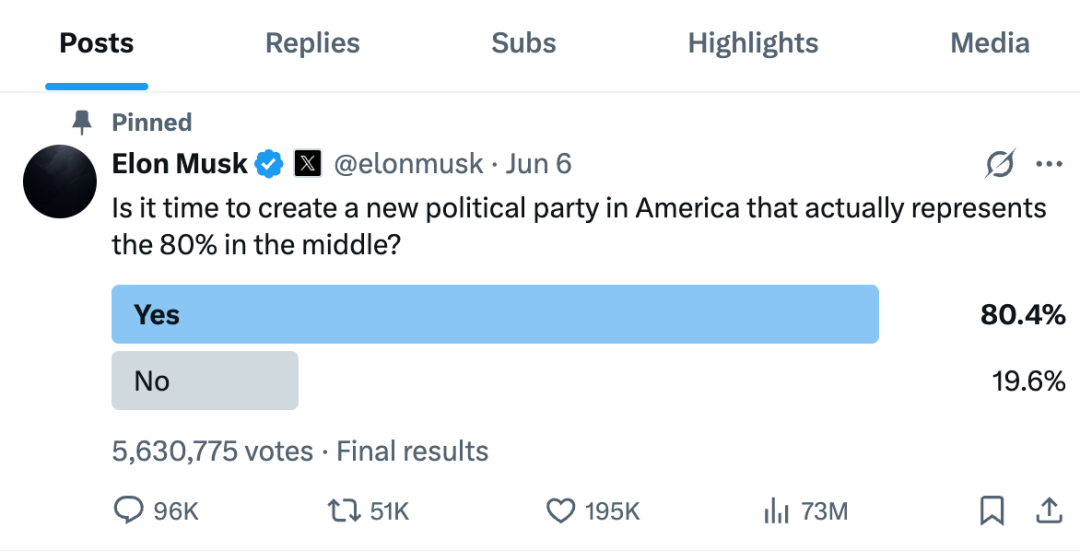Screen dimensions: 1080x551
Task: Click the blue verified checkmark badge
Action: click(270, 164)
